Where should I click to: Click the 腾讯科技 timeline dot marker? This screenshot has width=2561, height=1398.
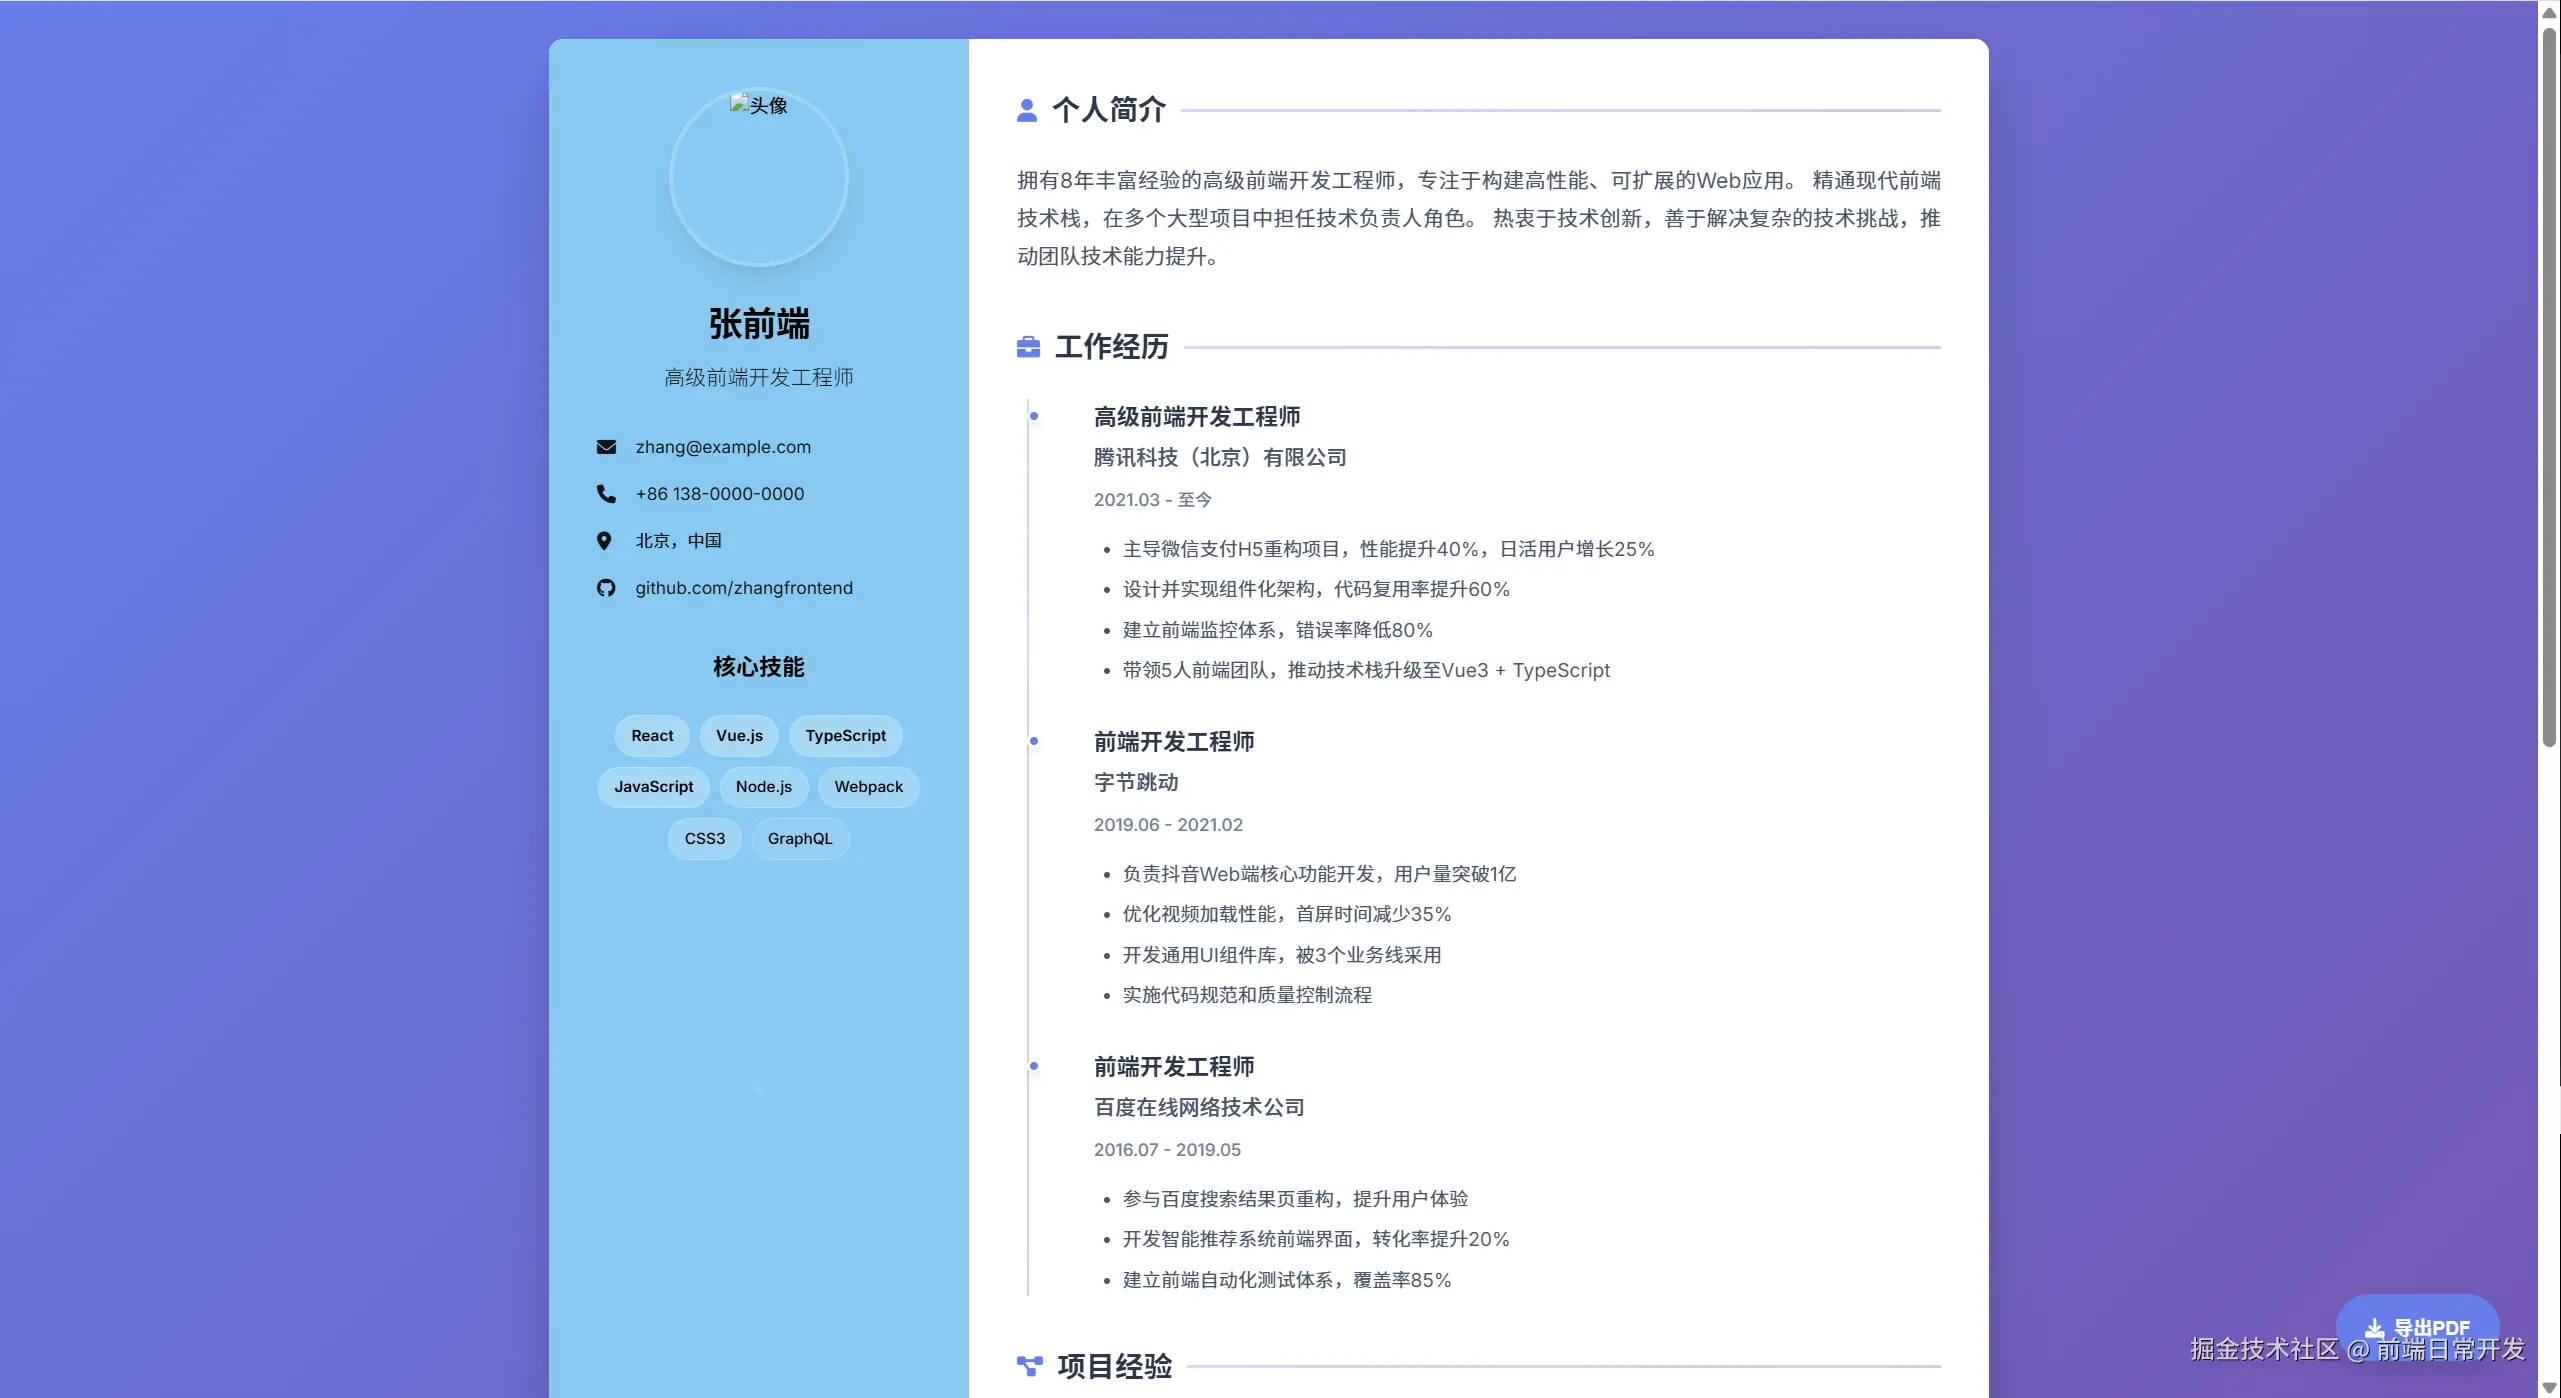click(x=1034, y=416)
